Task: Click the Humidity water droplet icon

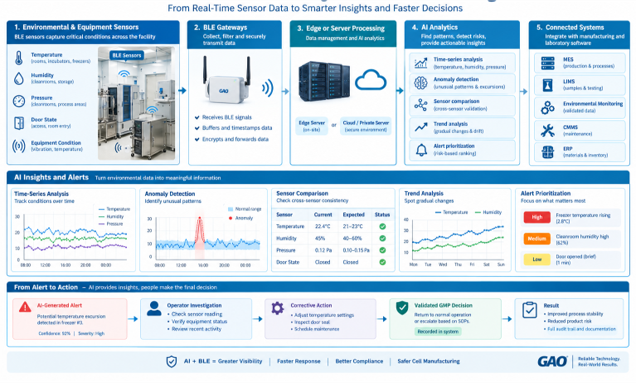Action: tap(19, 78)
